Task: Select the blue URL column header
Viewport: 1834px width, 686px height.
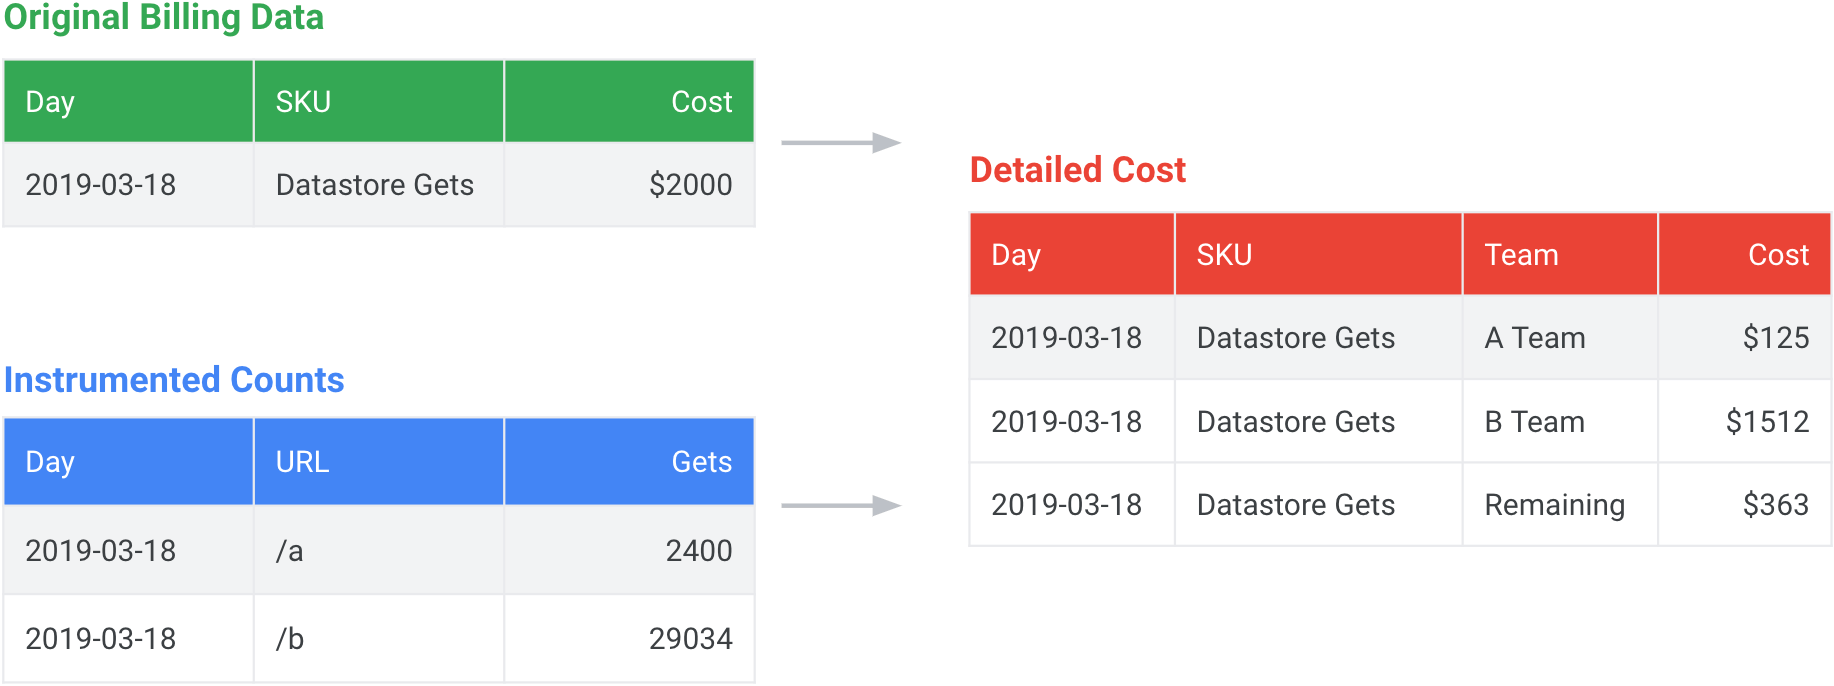Action: [302, 462]
